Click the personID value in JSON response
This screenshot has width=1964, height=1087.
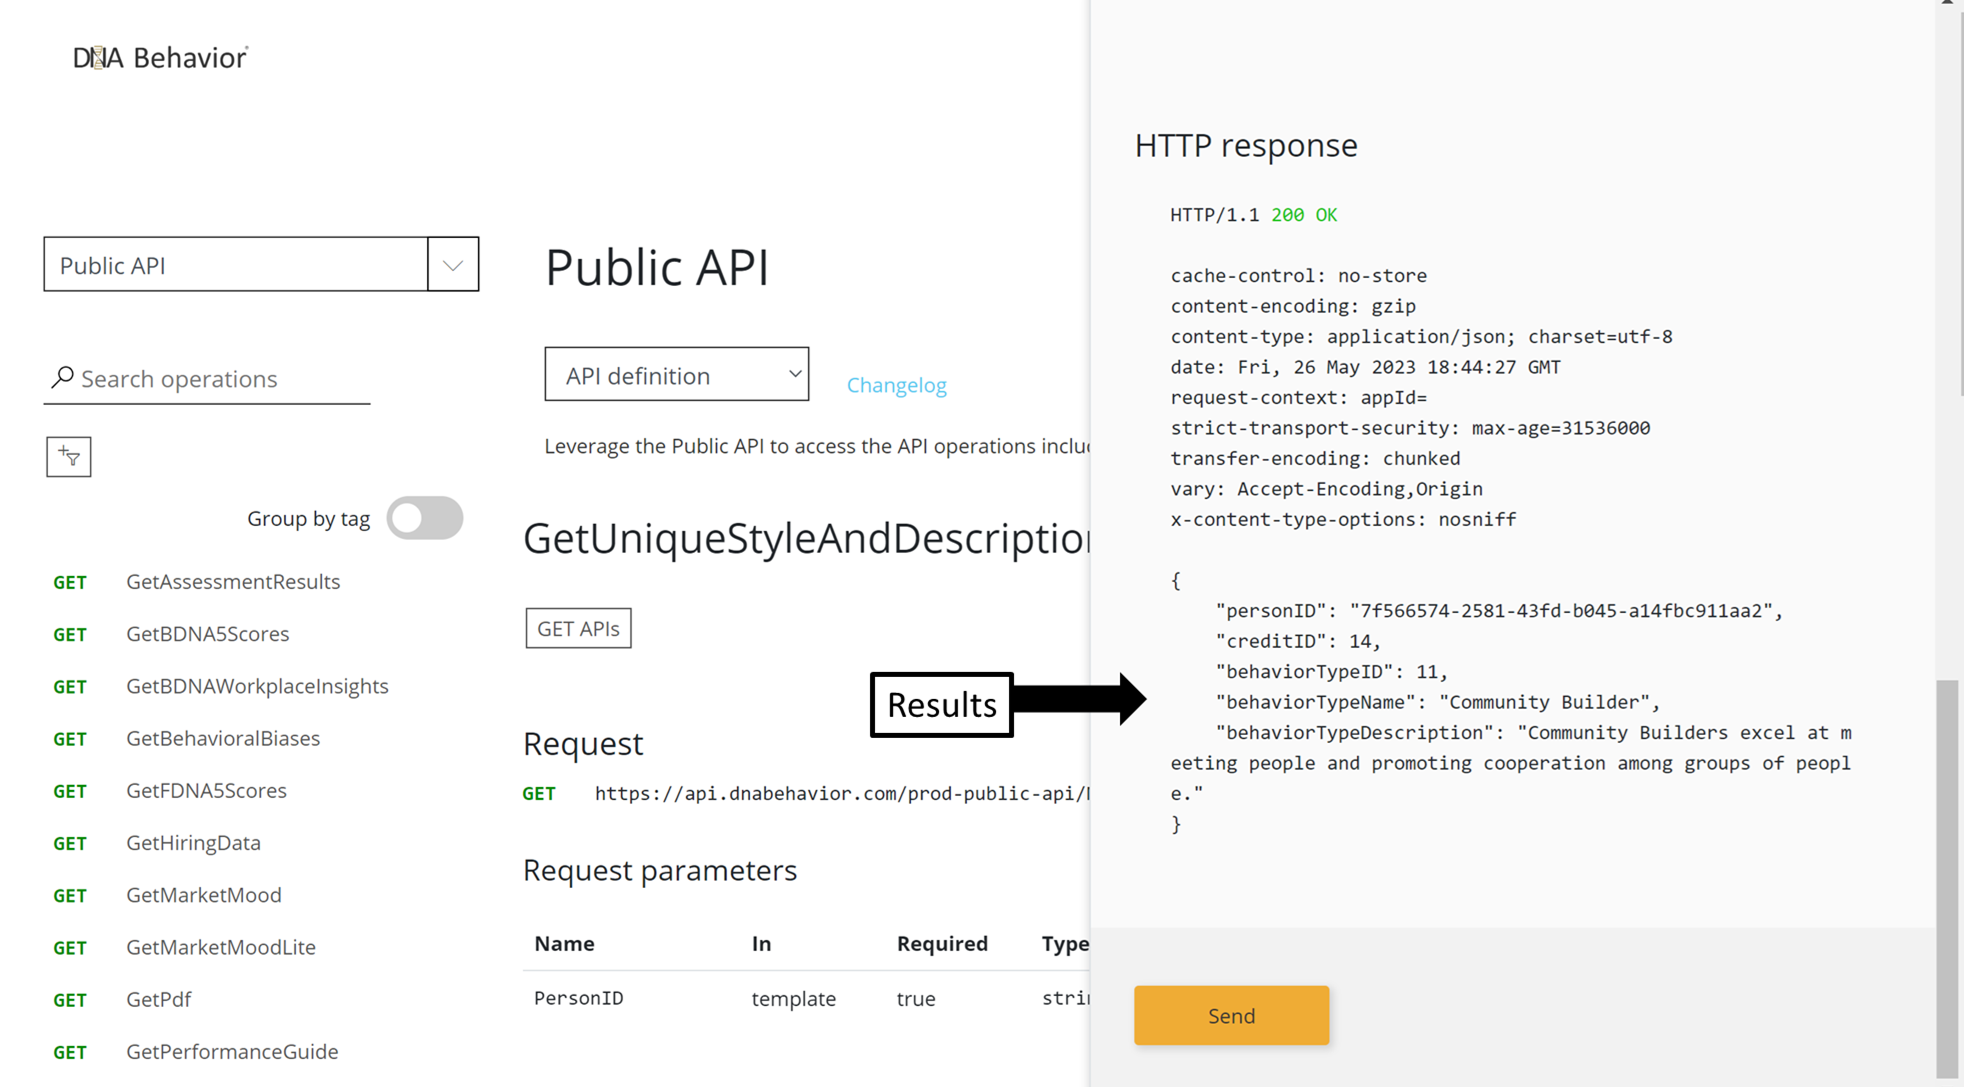pyautogui.click(x=1561, y=611)
